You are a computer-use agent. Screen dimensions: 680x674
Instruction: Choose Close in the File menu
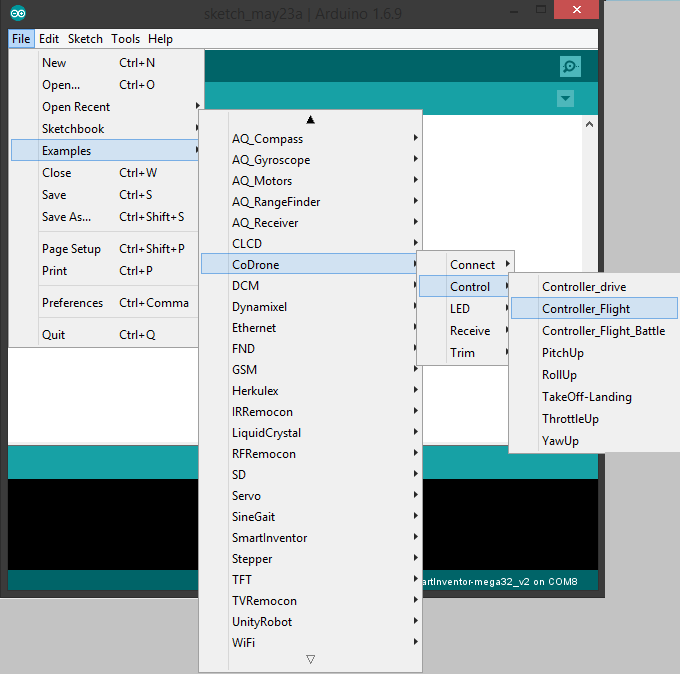pyautogui.click(x=105, y=173)
